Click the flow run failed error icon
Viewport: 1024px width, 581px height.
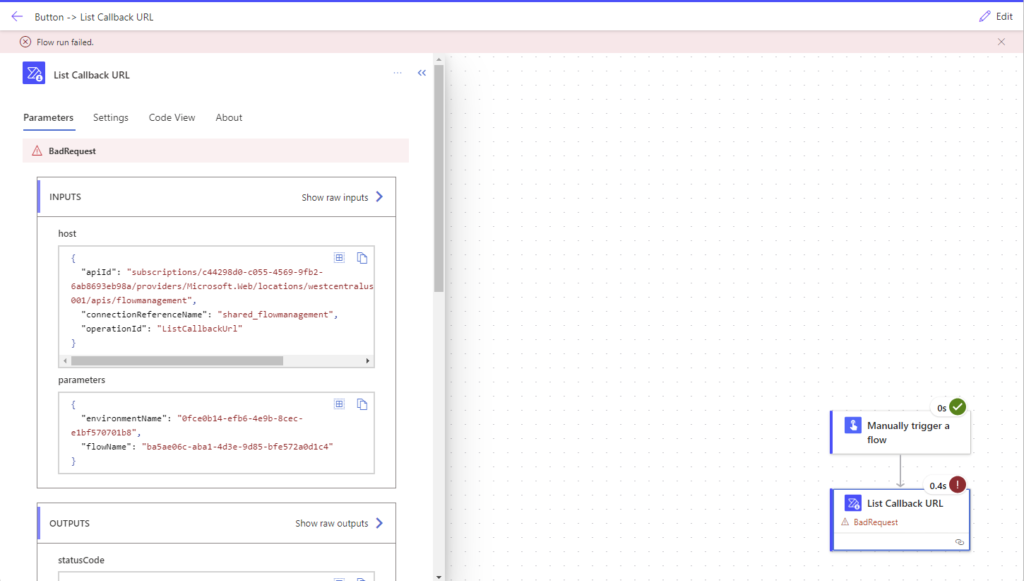pos(25,42)
